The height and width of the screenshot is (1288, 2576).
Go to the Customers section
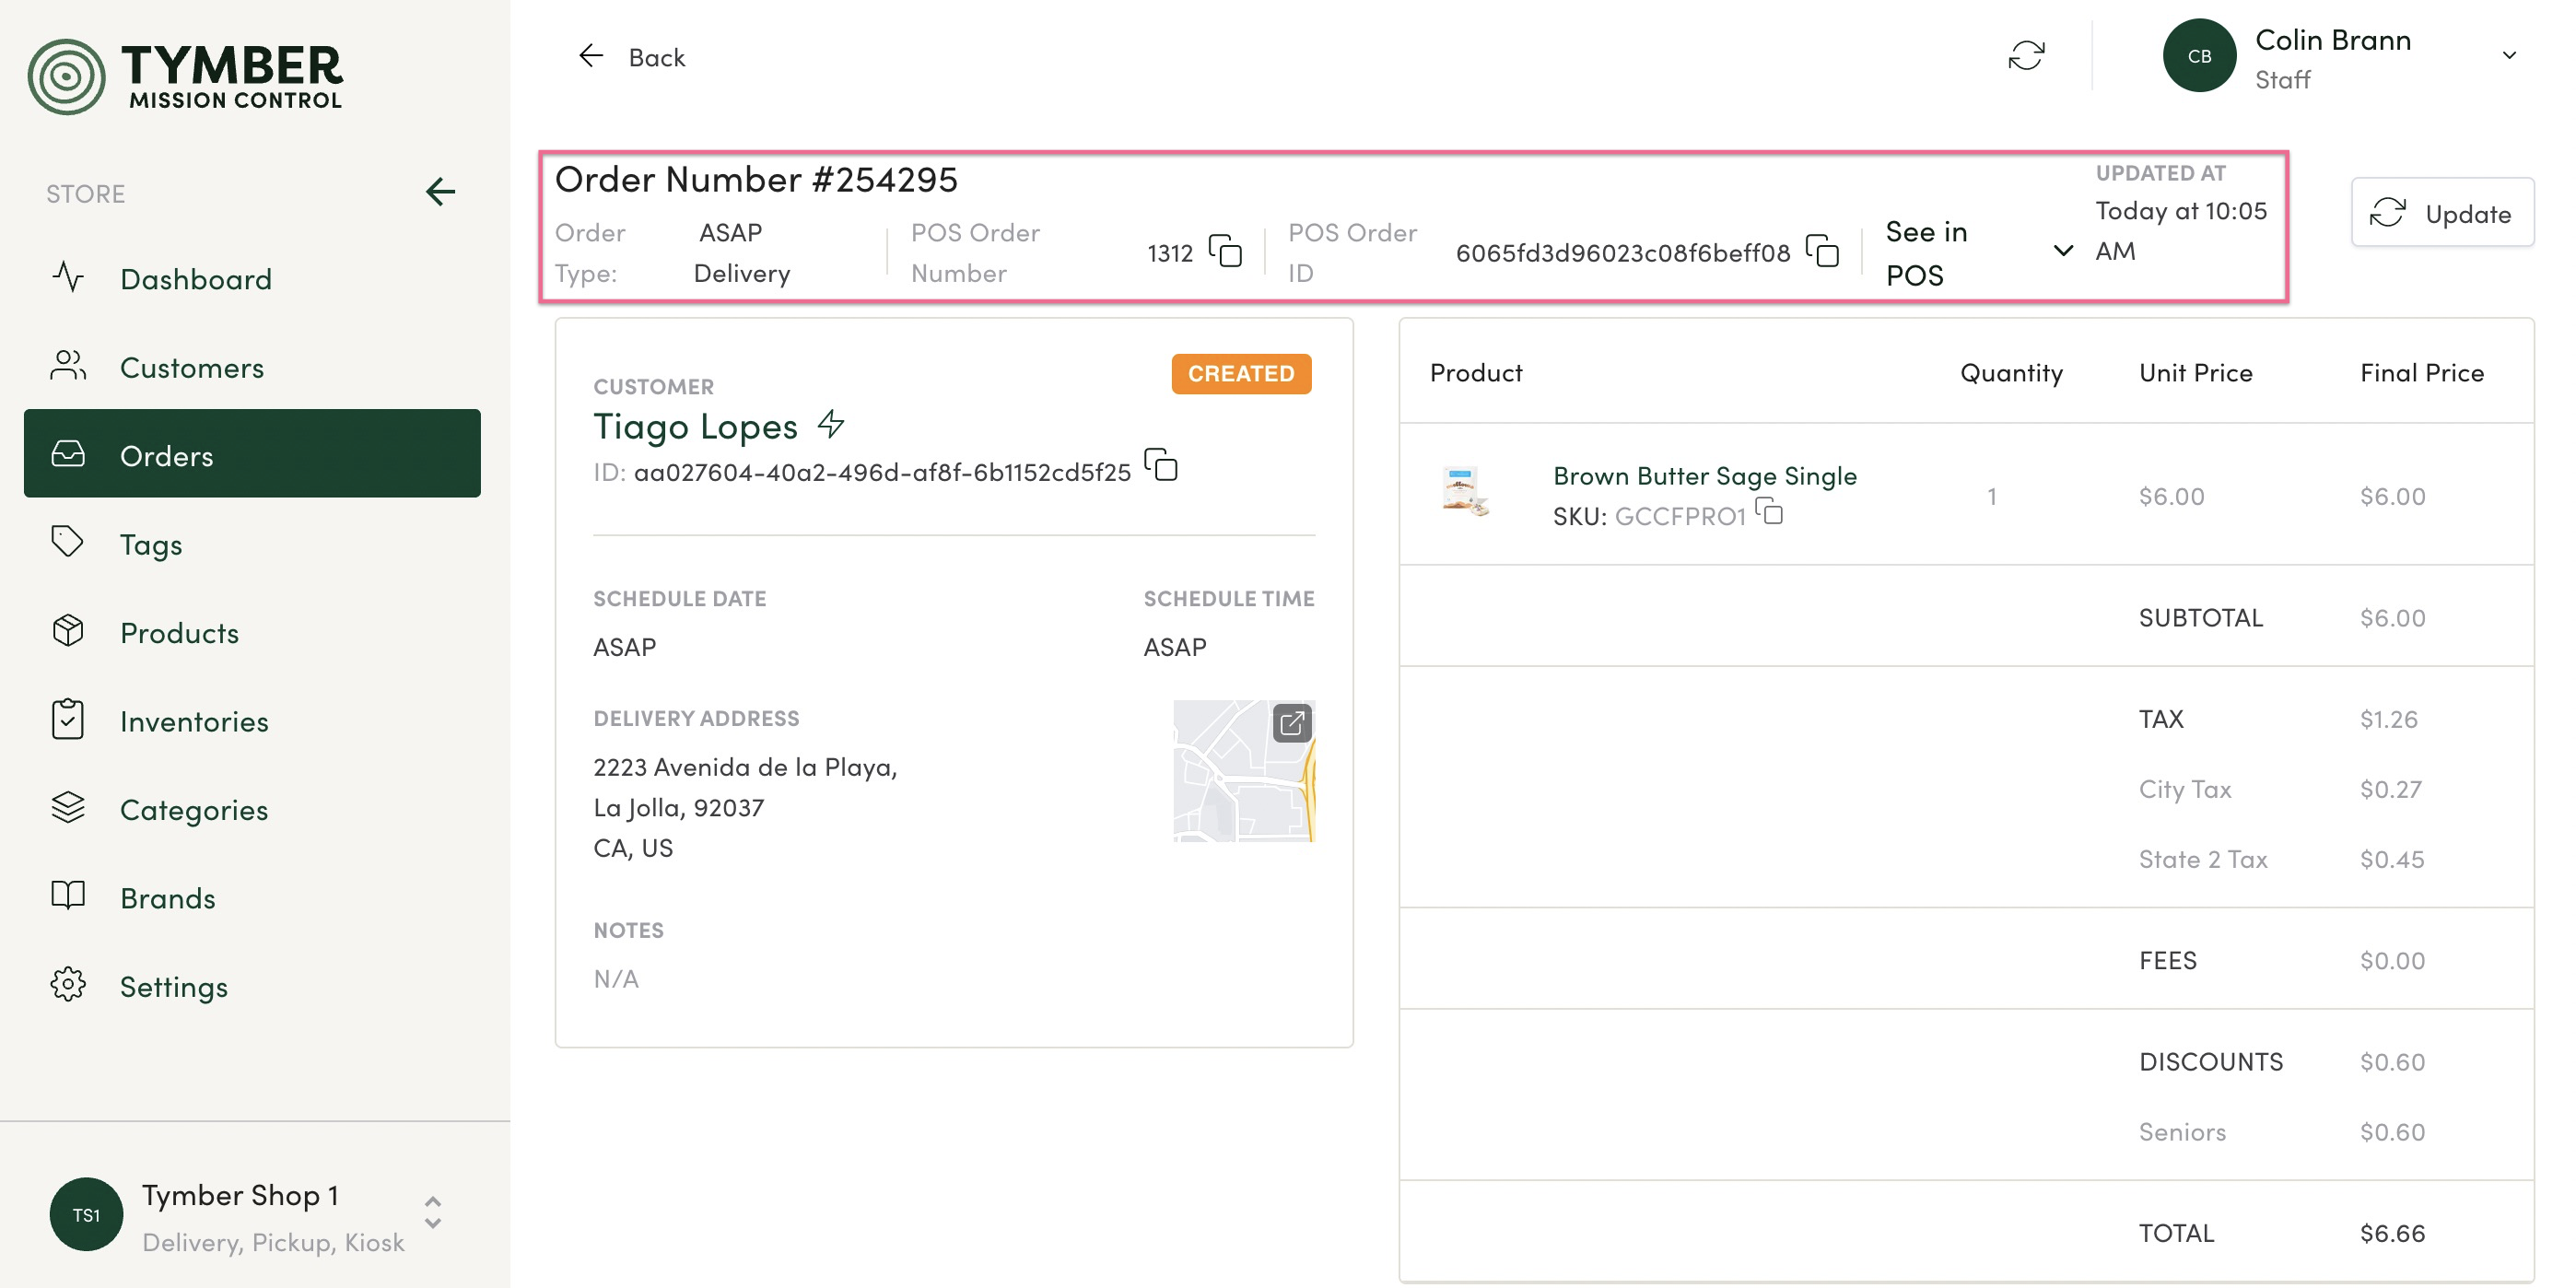pyautogui.click(x=252, y=367)
